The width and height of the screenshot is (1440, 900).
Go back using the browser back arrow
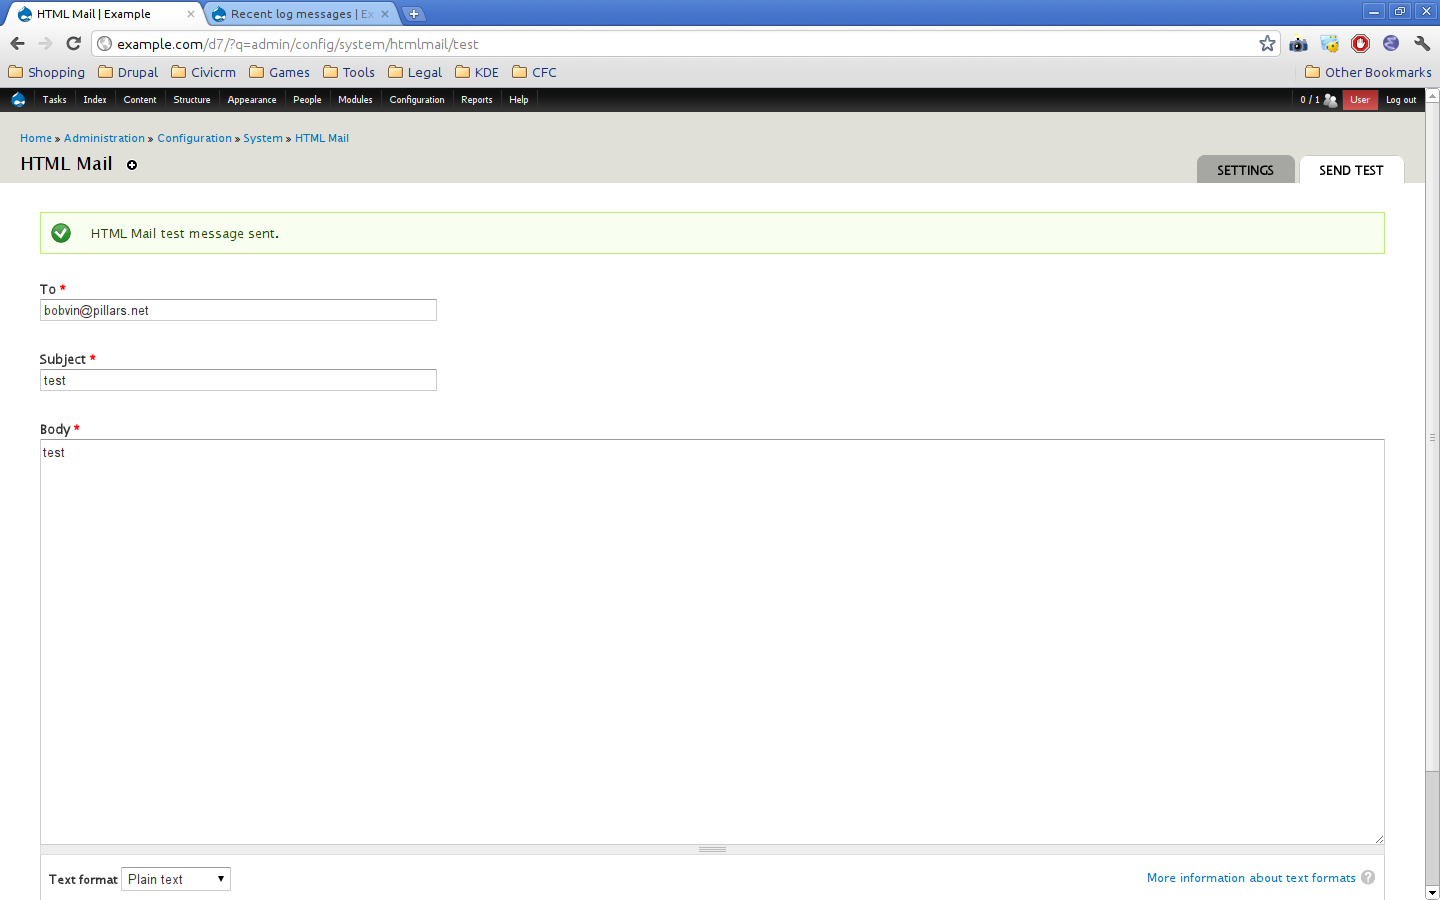click(x=17, y=43)
